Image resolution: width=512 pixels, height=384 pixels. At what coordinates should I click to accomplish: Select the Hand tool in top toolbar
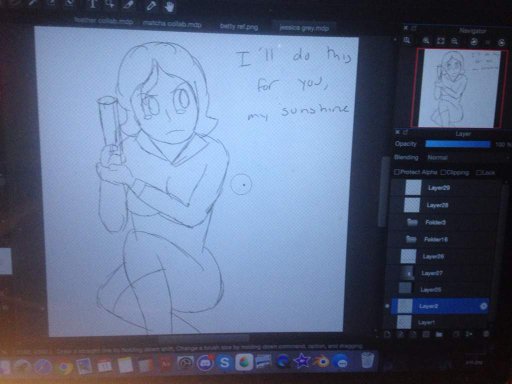170,7
